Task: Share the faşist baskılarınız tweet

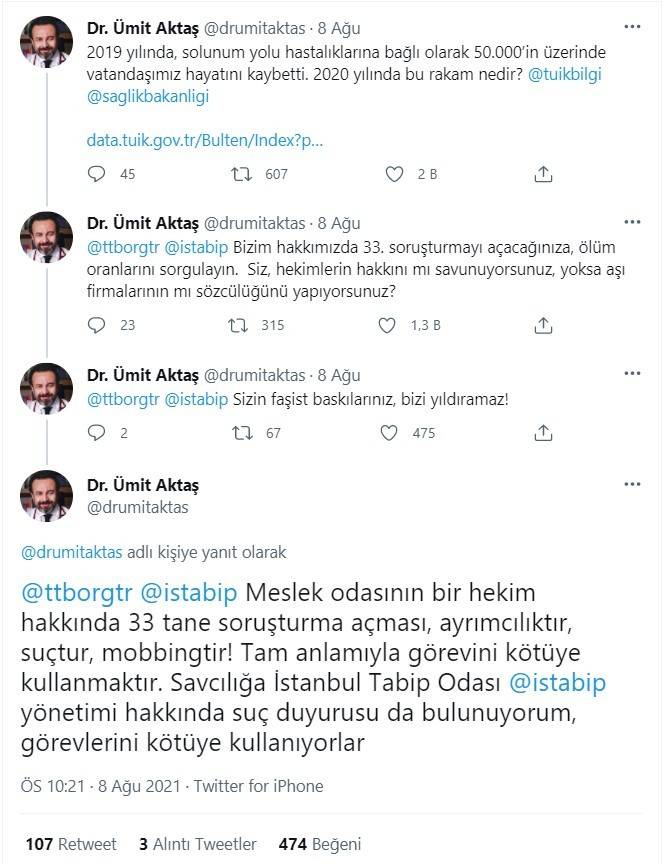Action: click(x=543, y=433)
